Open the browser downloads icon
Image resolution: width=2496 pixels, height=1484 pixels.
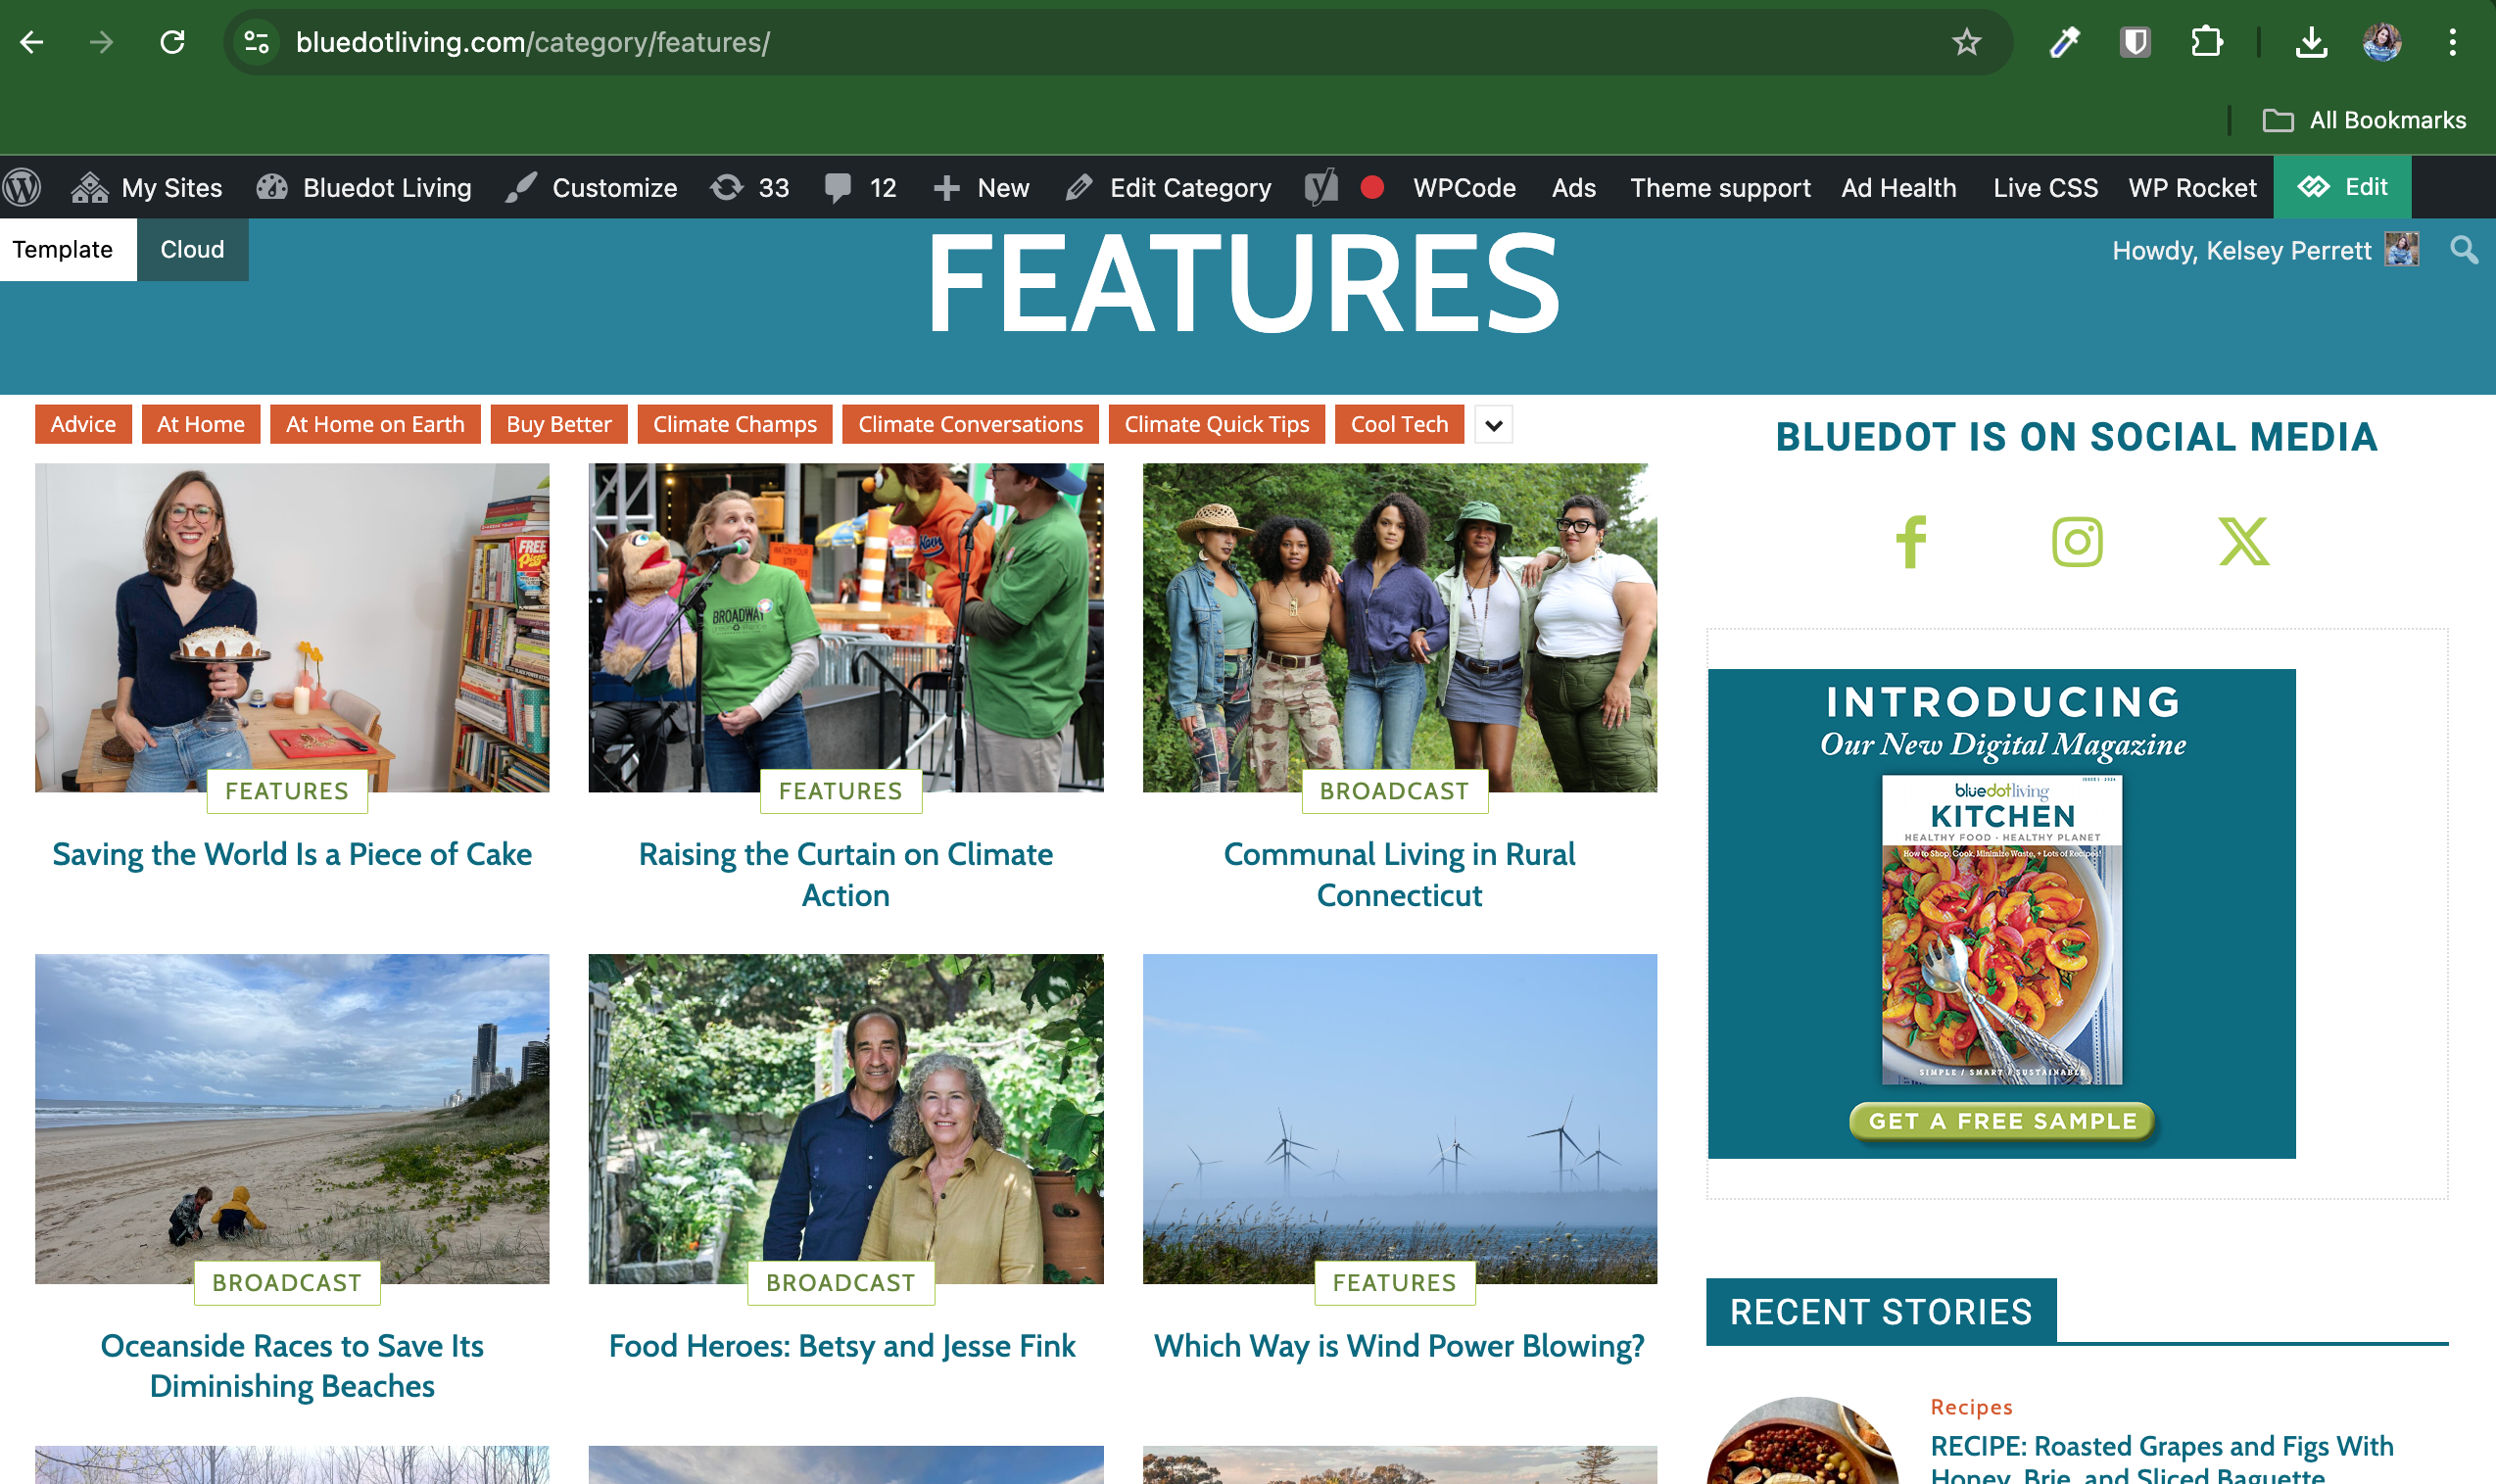pyautogui.click(x=2311, y=42)
